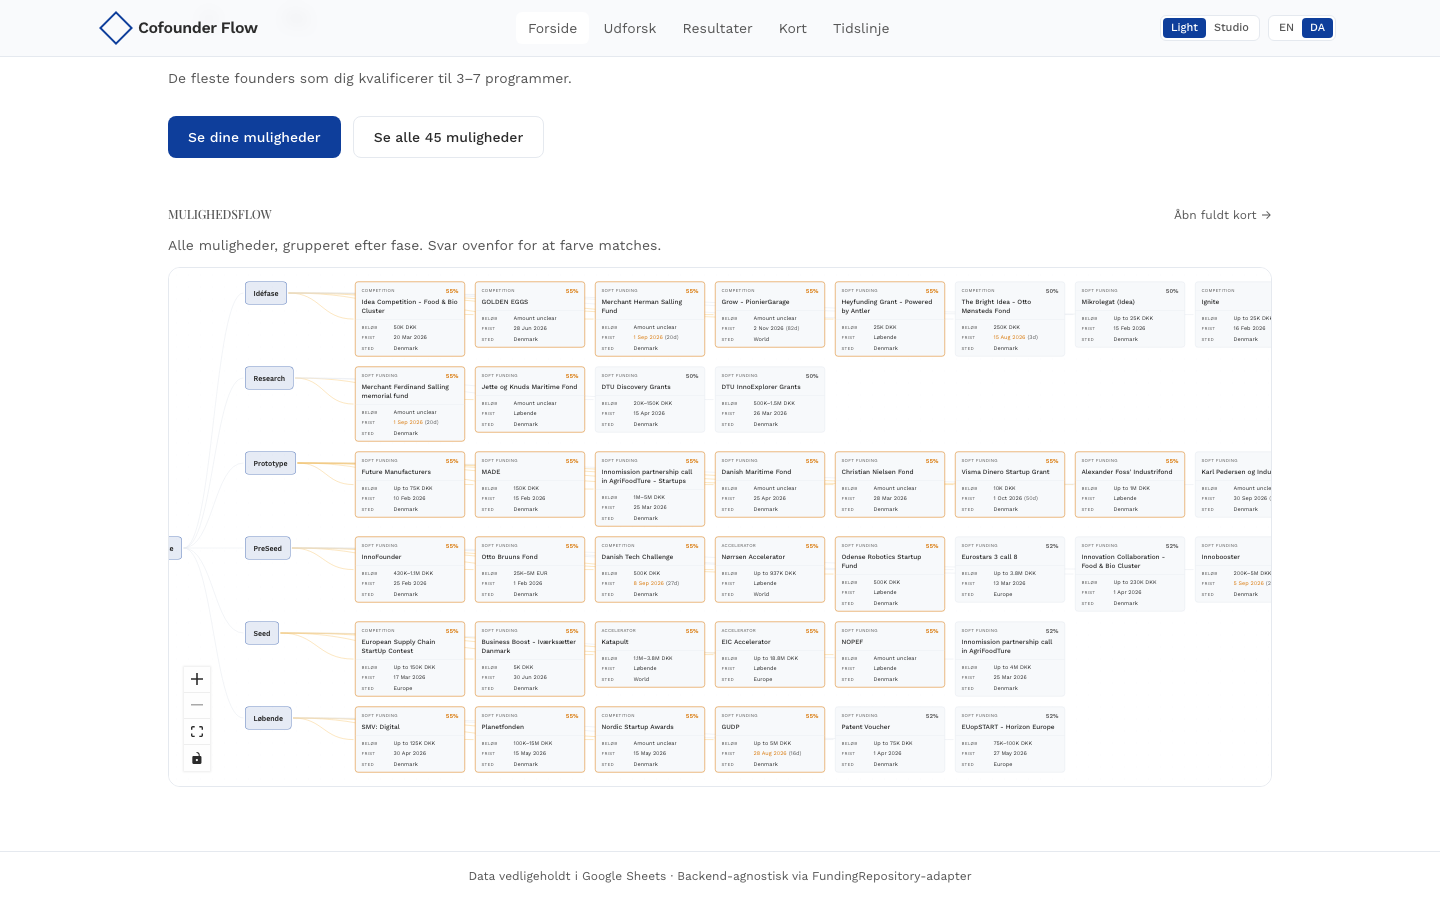The height and width of the screenshot is (900, 1440).
Task: Click Se alle 45 muligheder button
Action: [448, 137]
